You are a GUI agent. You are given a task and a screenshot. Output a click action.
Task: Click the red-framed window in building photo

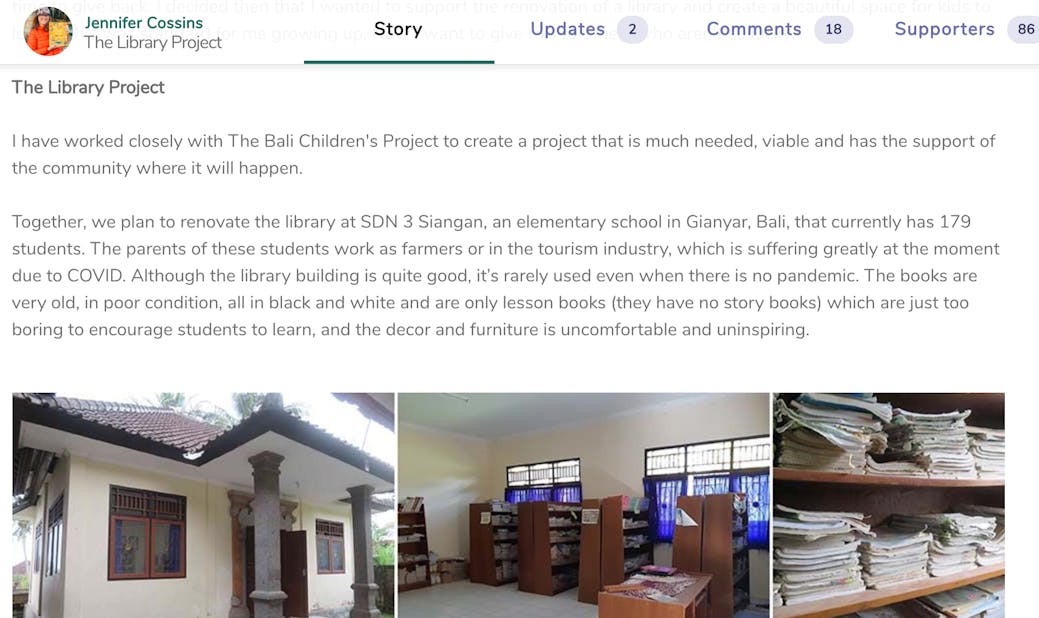pyautogui.click(x=147, y=533)
